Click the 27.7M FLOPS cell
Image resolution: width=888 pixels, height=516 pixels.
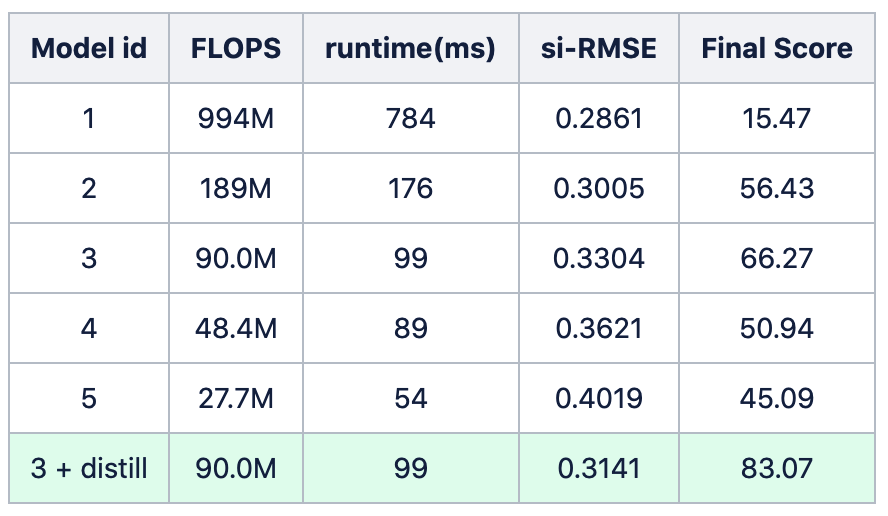click(x=236, y=398)
